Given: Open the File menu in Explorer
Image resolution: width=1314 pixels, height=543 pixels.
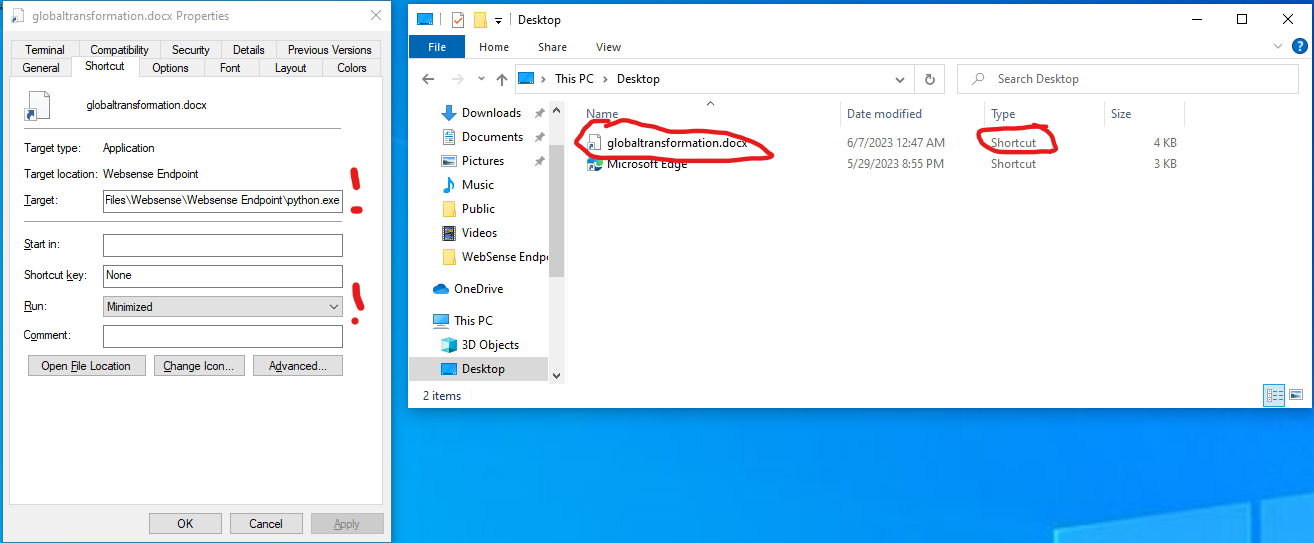Looking at the screenshot, I should 437,47.
